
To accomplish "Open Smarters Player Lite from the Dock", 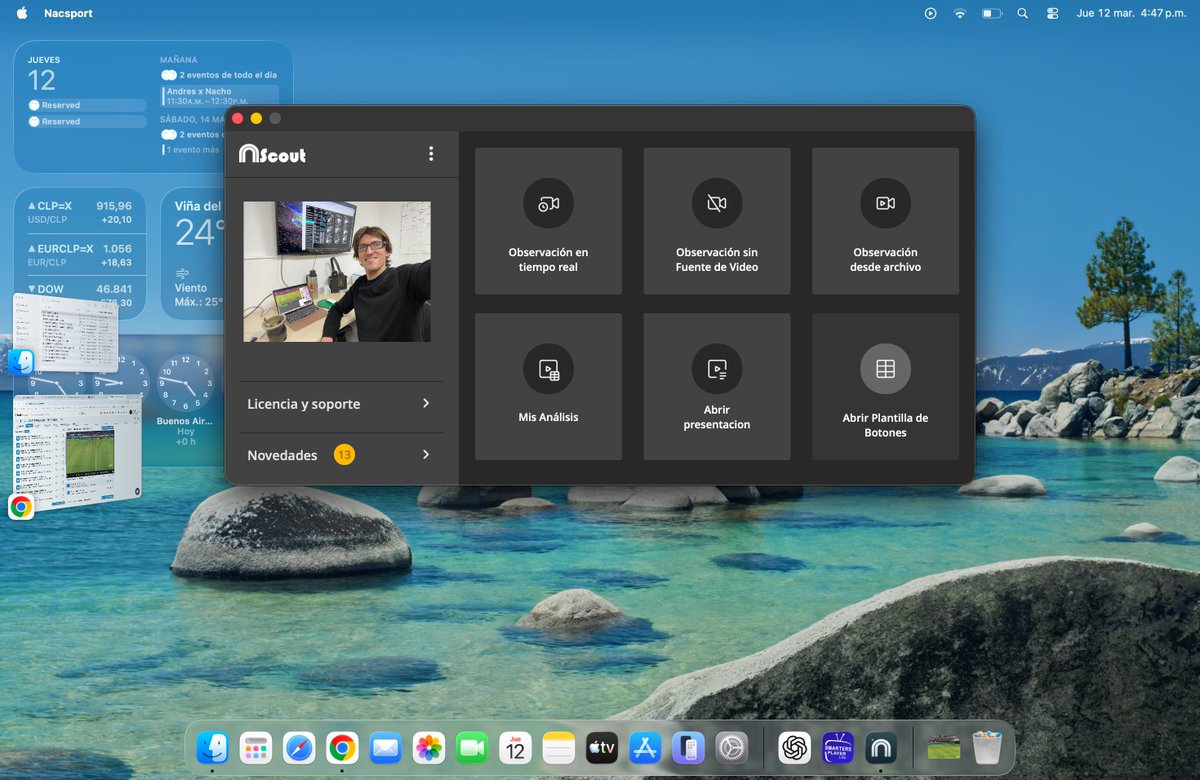I will [838, 747].
